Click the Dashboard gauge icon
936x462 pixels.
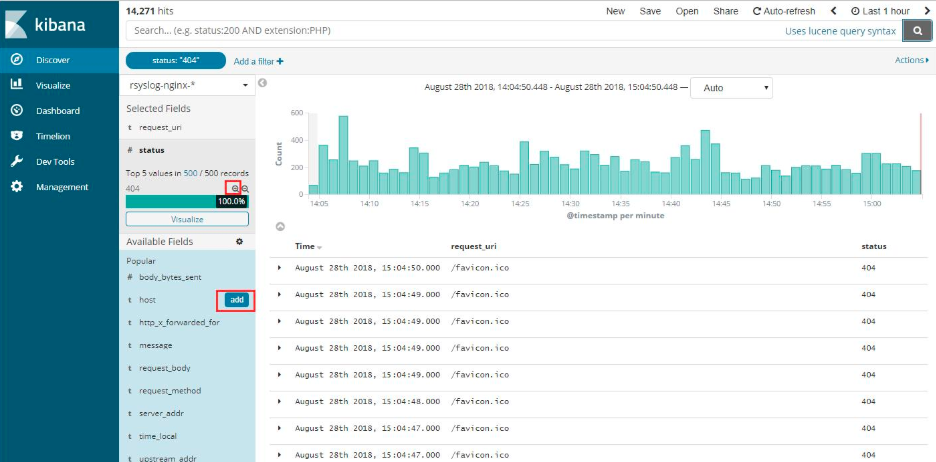click(x=17, y=110)
